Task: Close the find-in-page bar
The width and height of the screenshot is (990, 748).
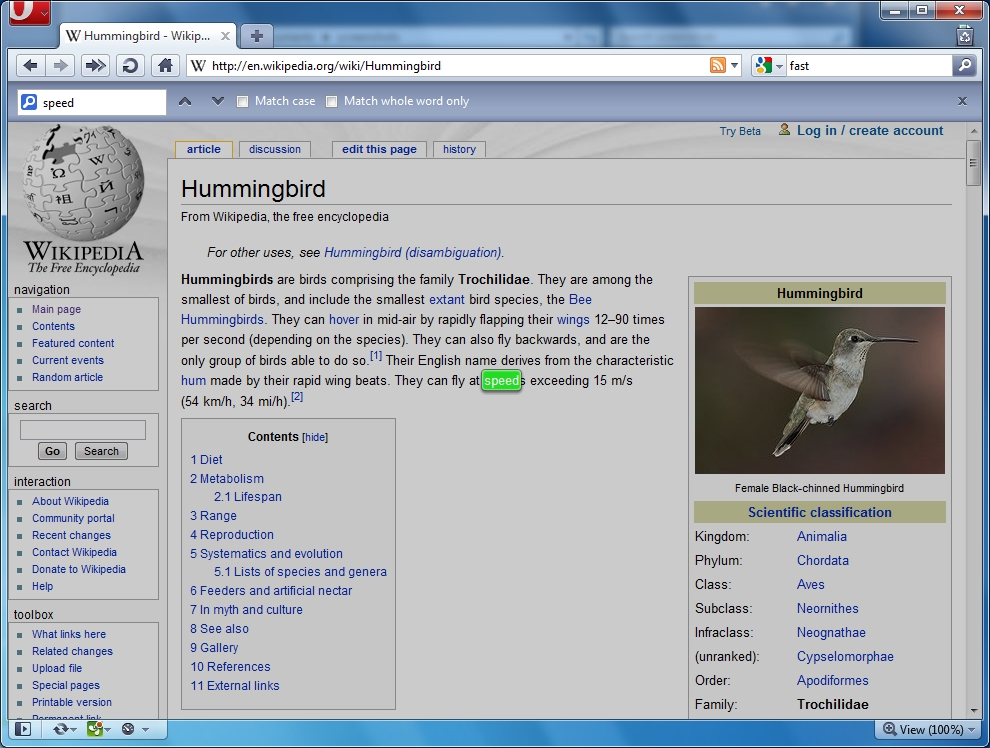Action: coord(962,101)
